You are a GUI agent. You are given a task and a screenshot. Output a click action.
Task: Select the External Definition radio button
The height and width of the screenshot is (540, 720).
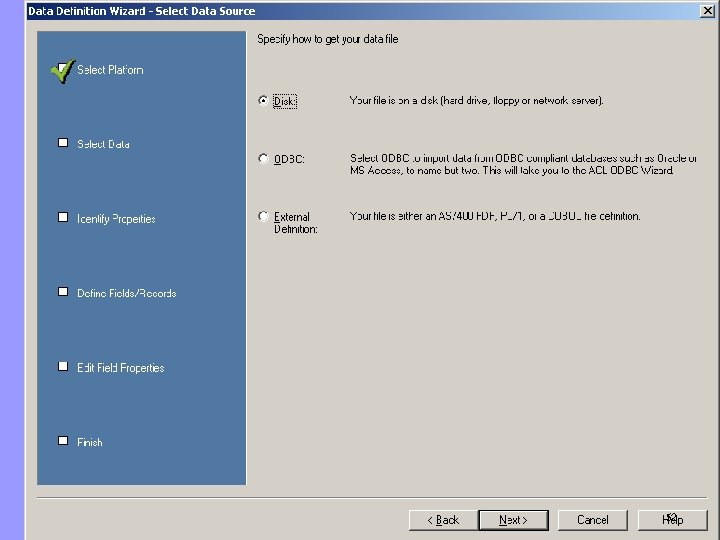(264, 216)
